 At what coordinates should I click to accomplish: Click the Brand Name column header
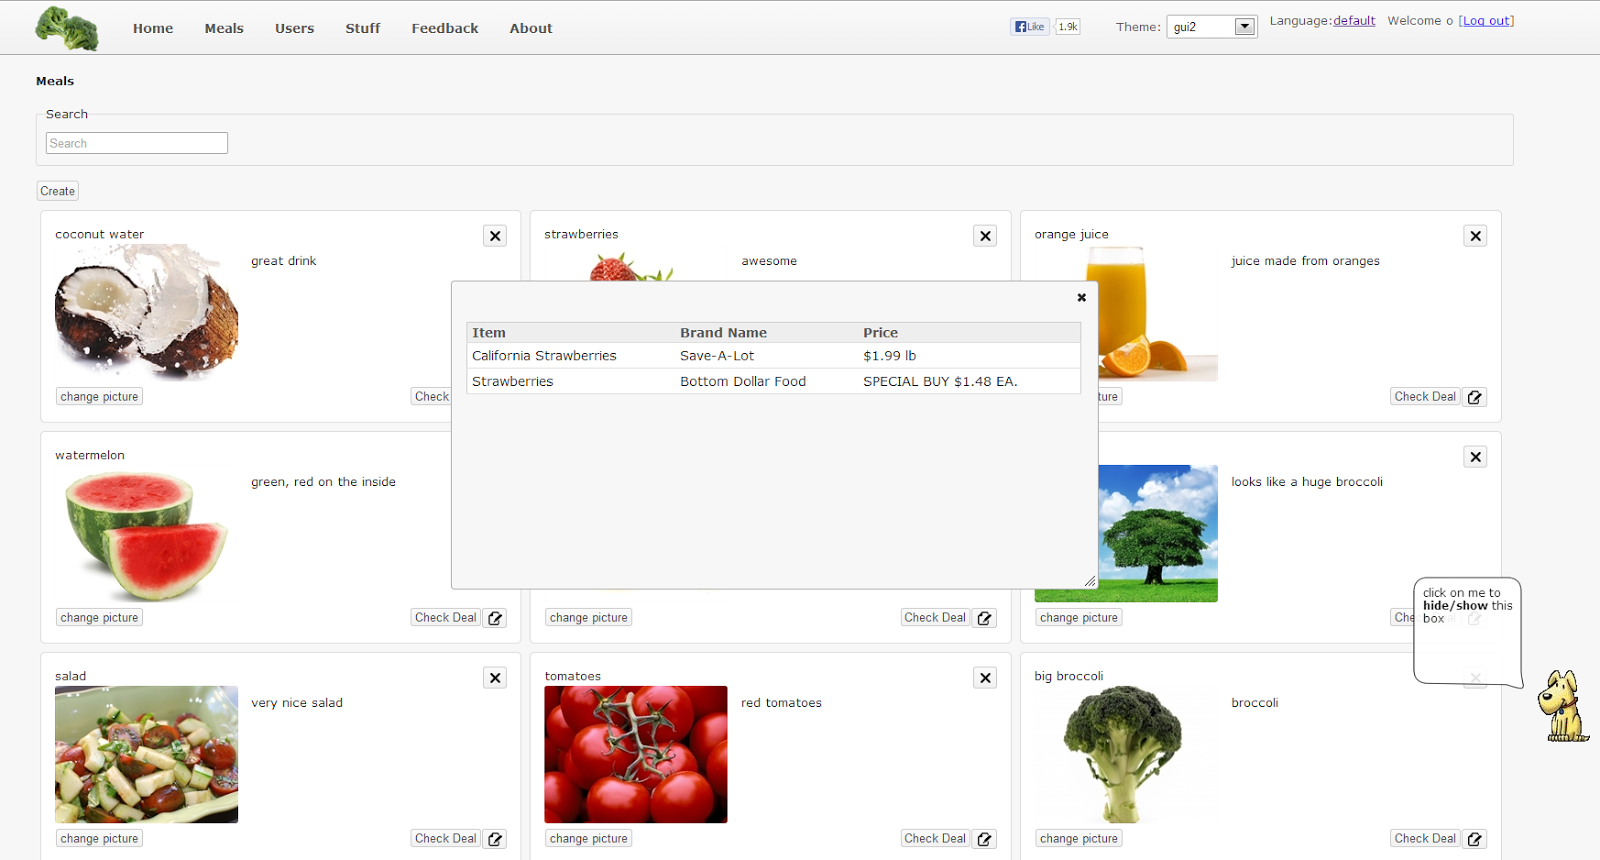click(x=723, y=333)
